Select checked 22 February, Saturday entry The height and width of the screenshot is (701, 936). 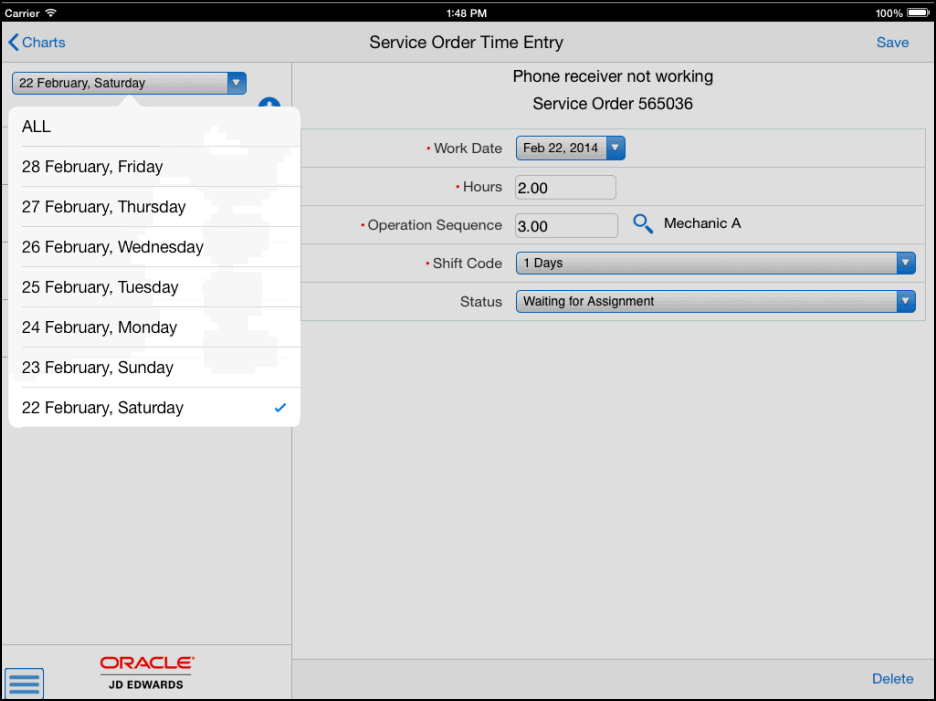click(x=155, y=408)
